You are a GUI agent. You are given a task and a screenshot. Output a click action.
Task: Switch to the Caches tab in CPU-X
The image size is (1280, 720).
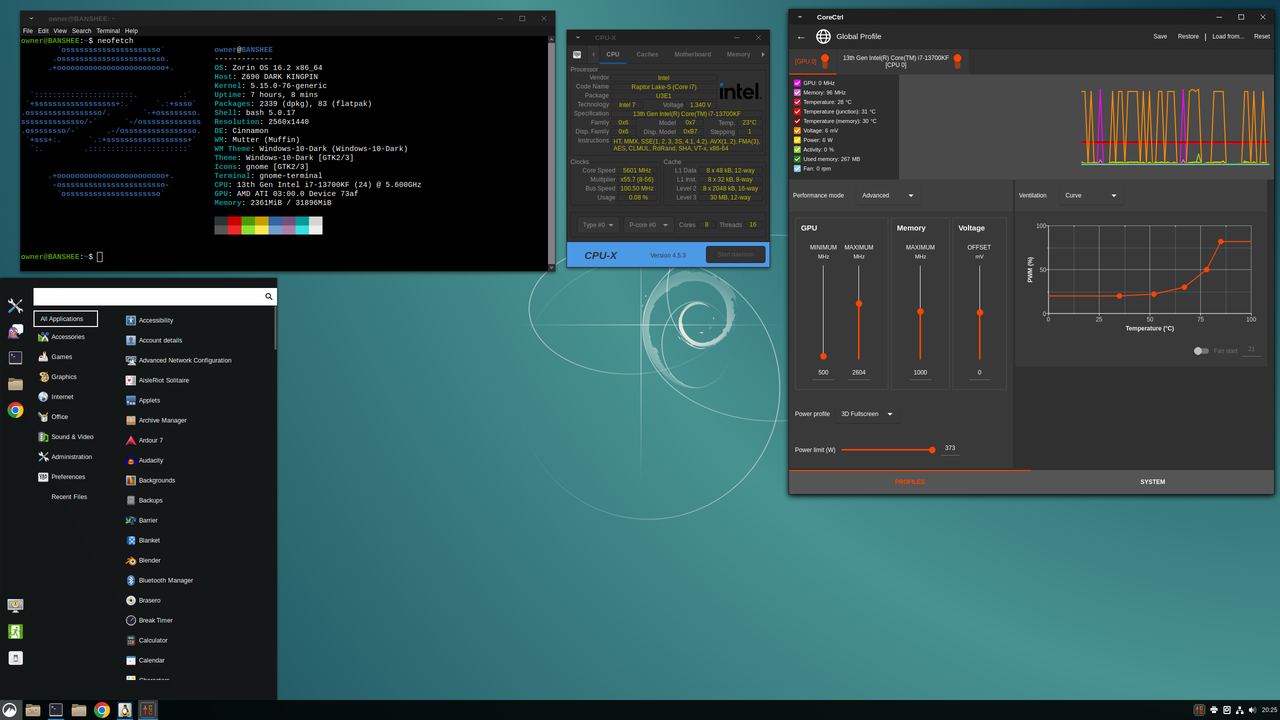(647, 54)
